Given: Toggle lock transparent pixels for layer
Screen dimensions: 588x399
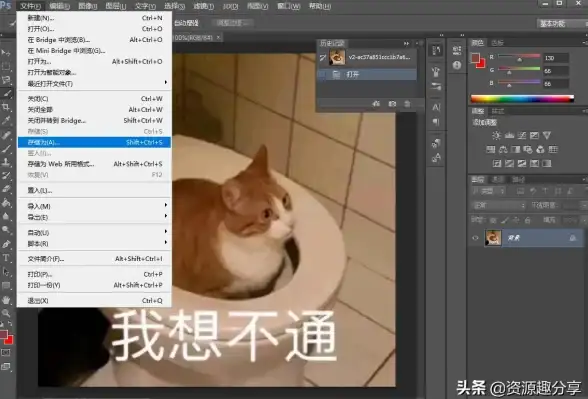Looking at the screenshot, I should (494, 220).
